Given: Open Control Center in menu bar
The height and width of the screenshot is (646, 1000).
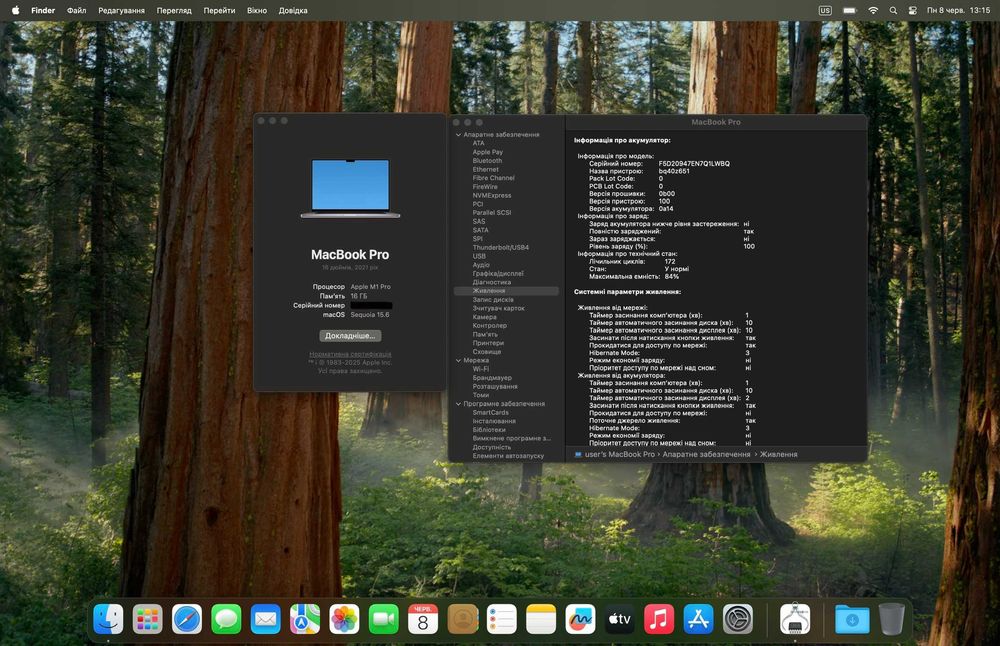Looking at the screenshot, I should coord(913,10).
